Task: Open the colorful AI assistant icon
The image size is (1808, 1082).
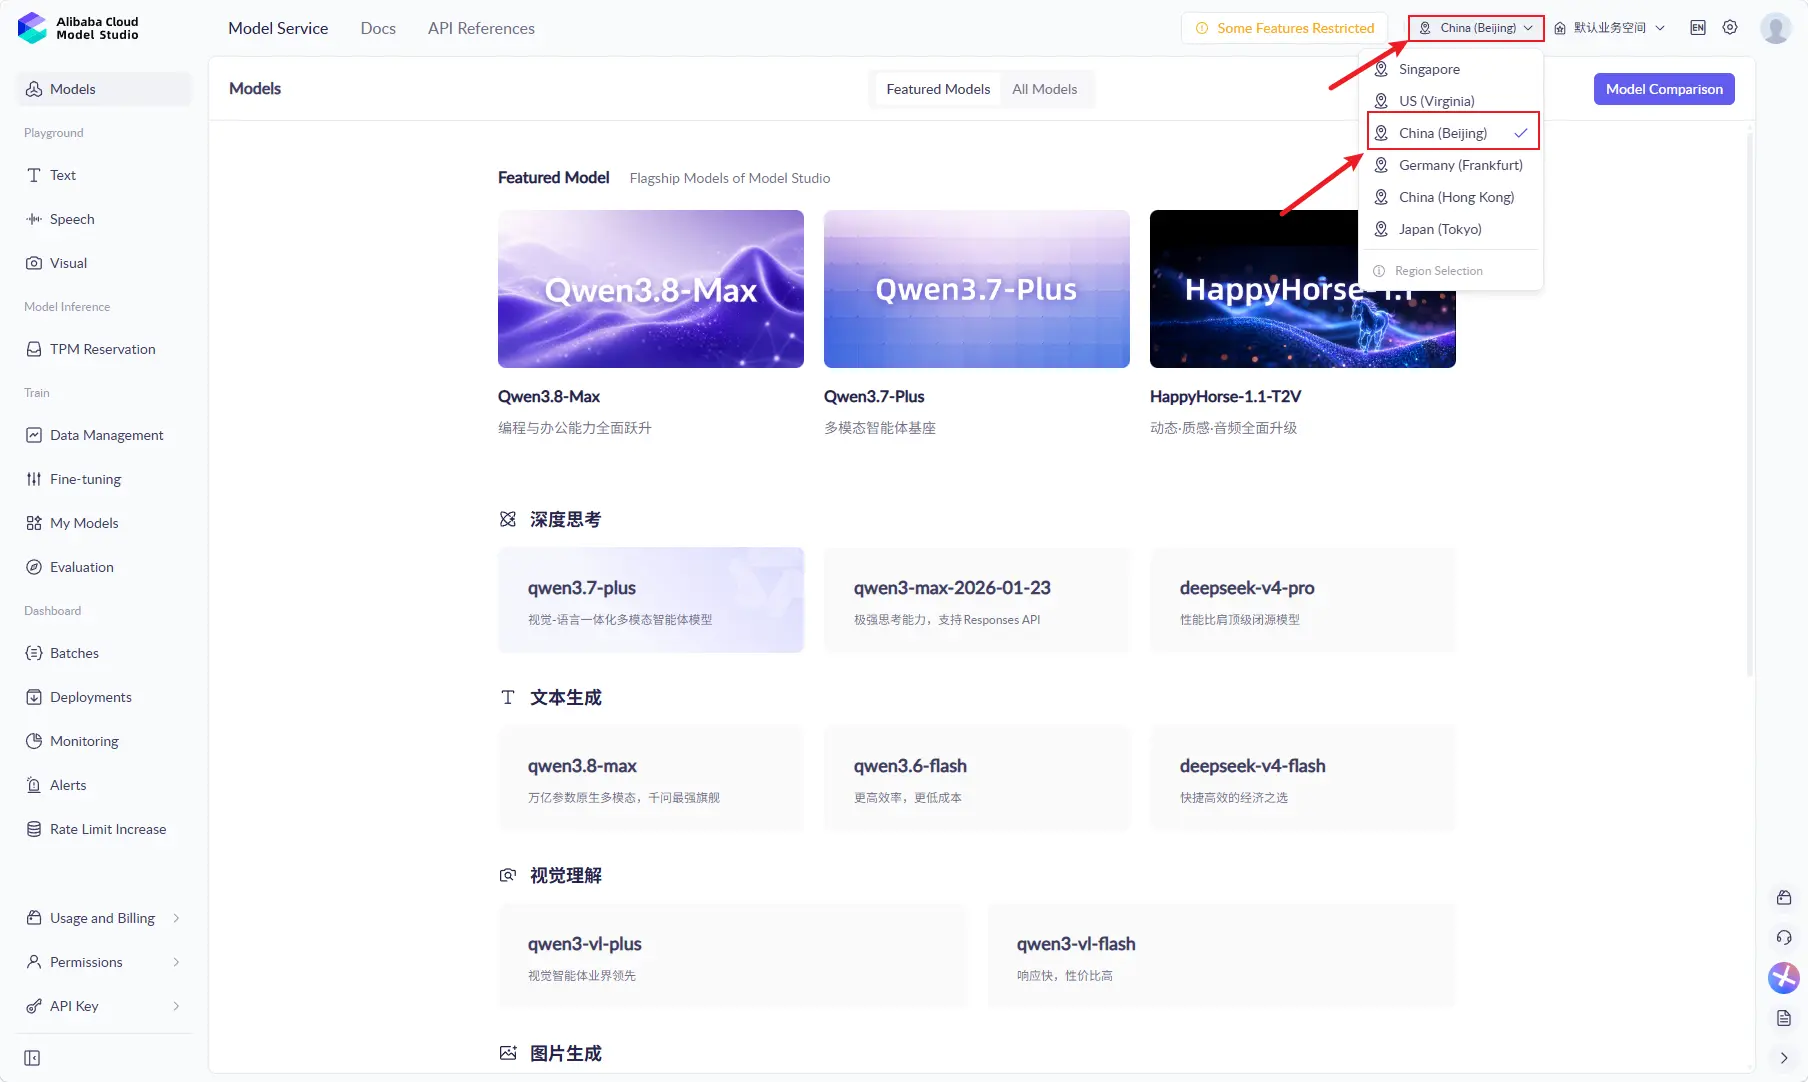Action: pyautogui.click(x=1784, y=978)
